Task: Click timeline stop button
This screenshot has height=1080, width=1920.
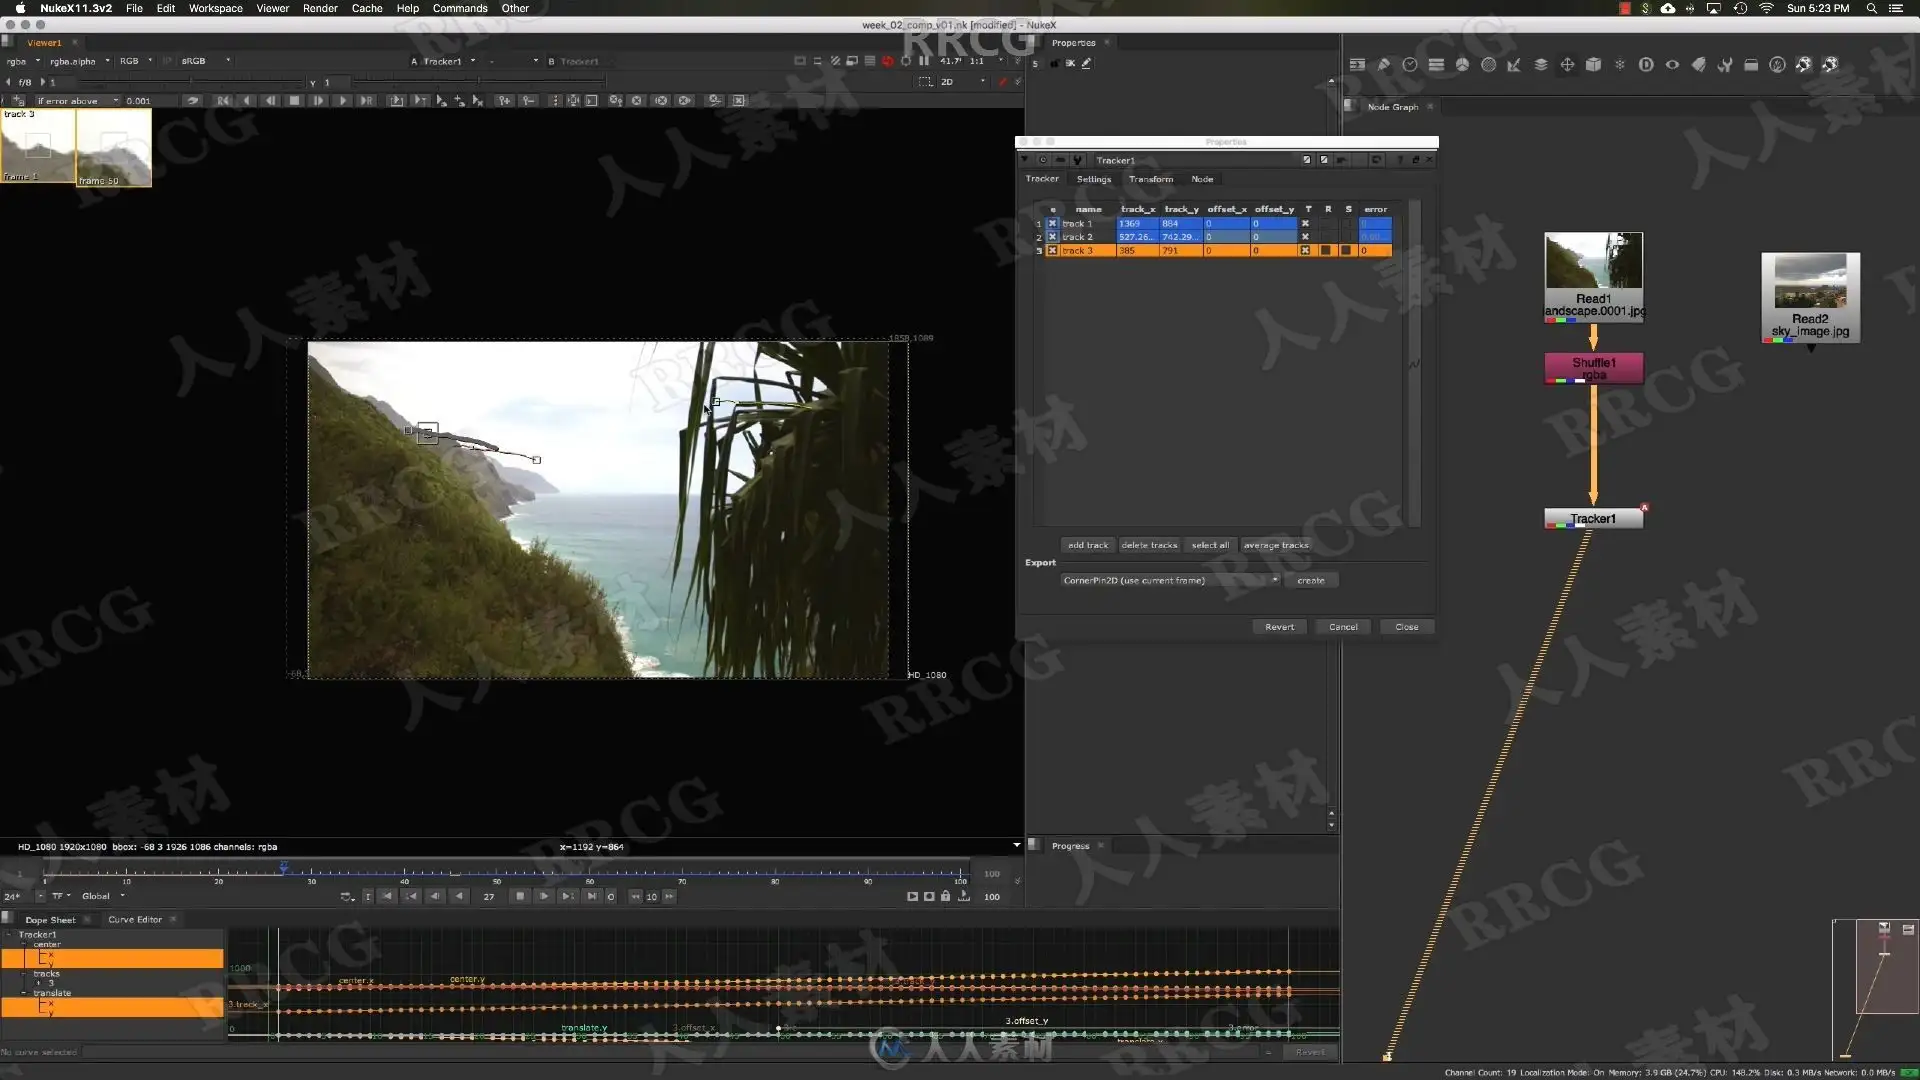Action: coord(520,896)
